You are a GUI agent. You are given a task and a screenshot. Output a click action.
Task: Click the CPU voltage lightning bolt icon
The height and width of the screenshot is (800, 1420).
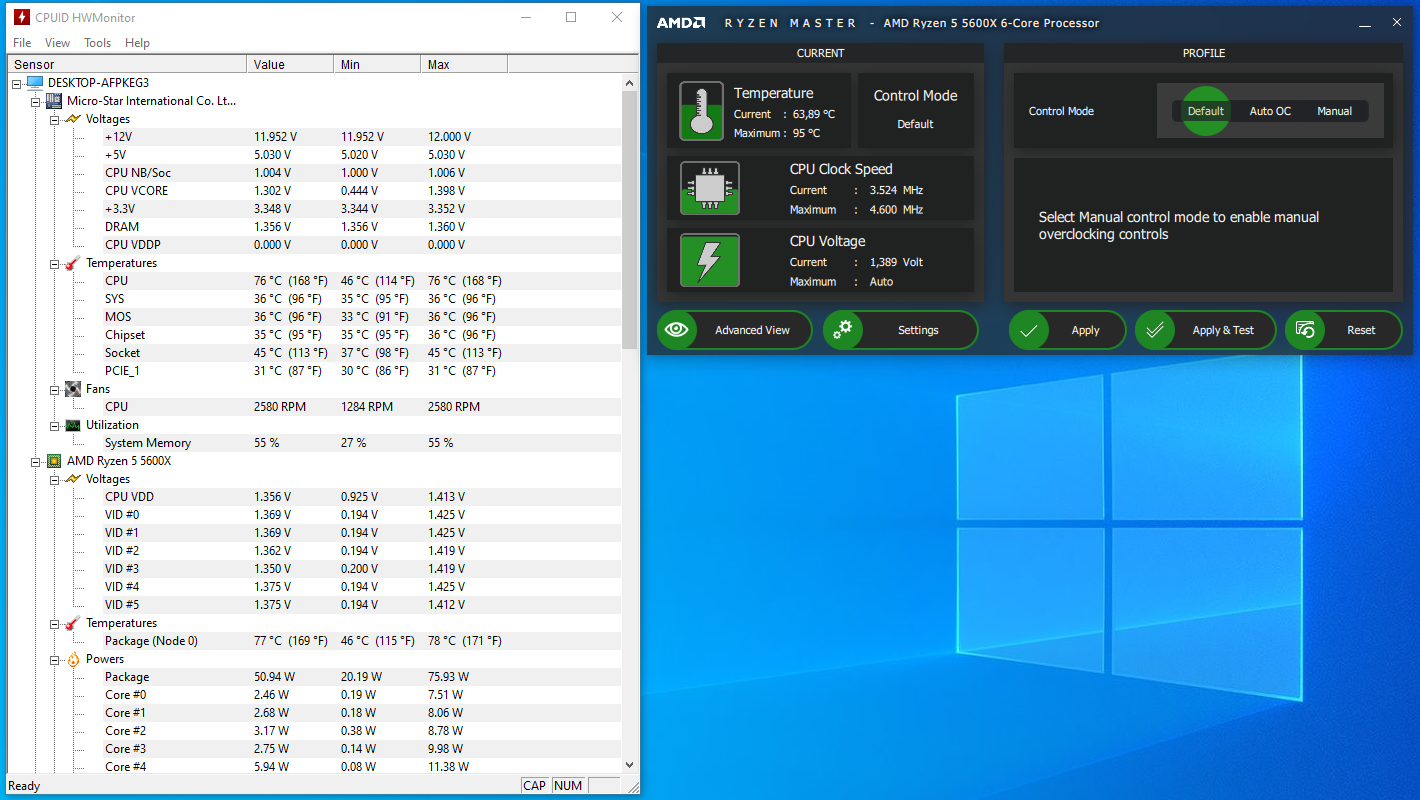tap(710, 260)
